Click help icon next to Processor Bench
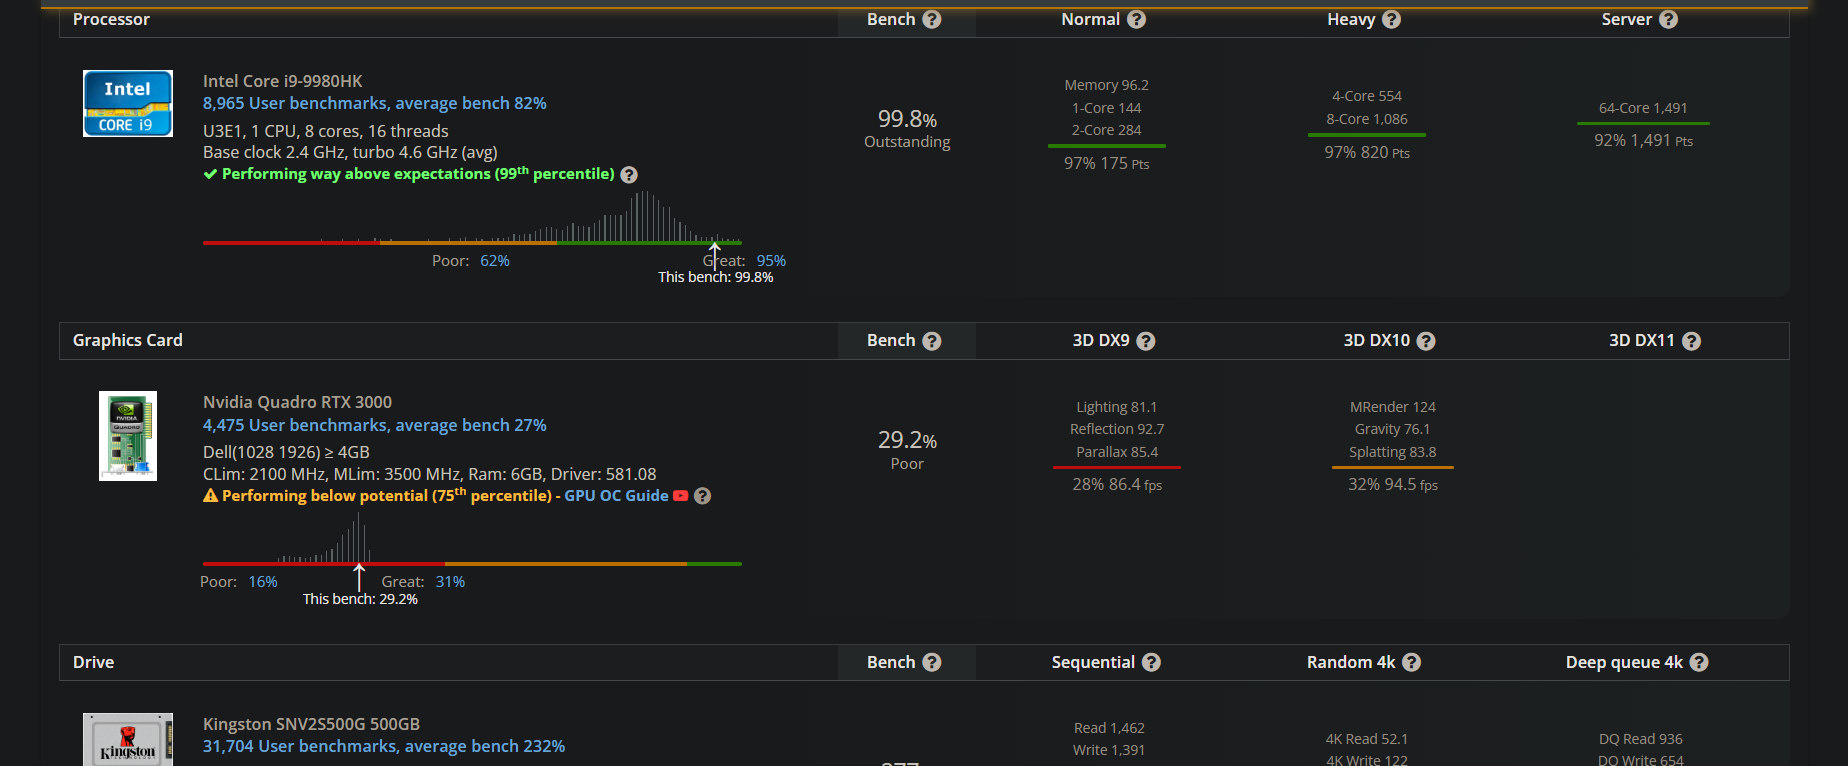 (932, 19)
